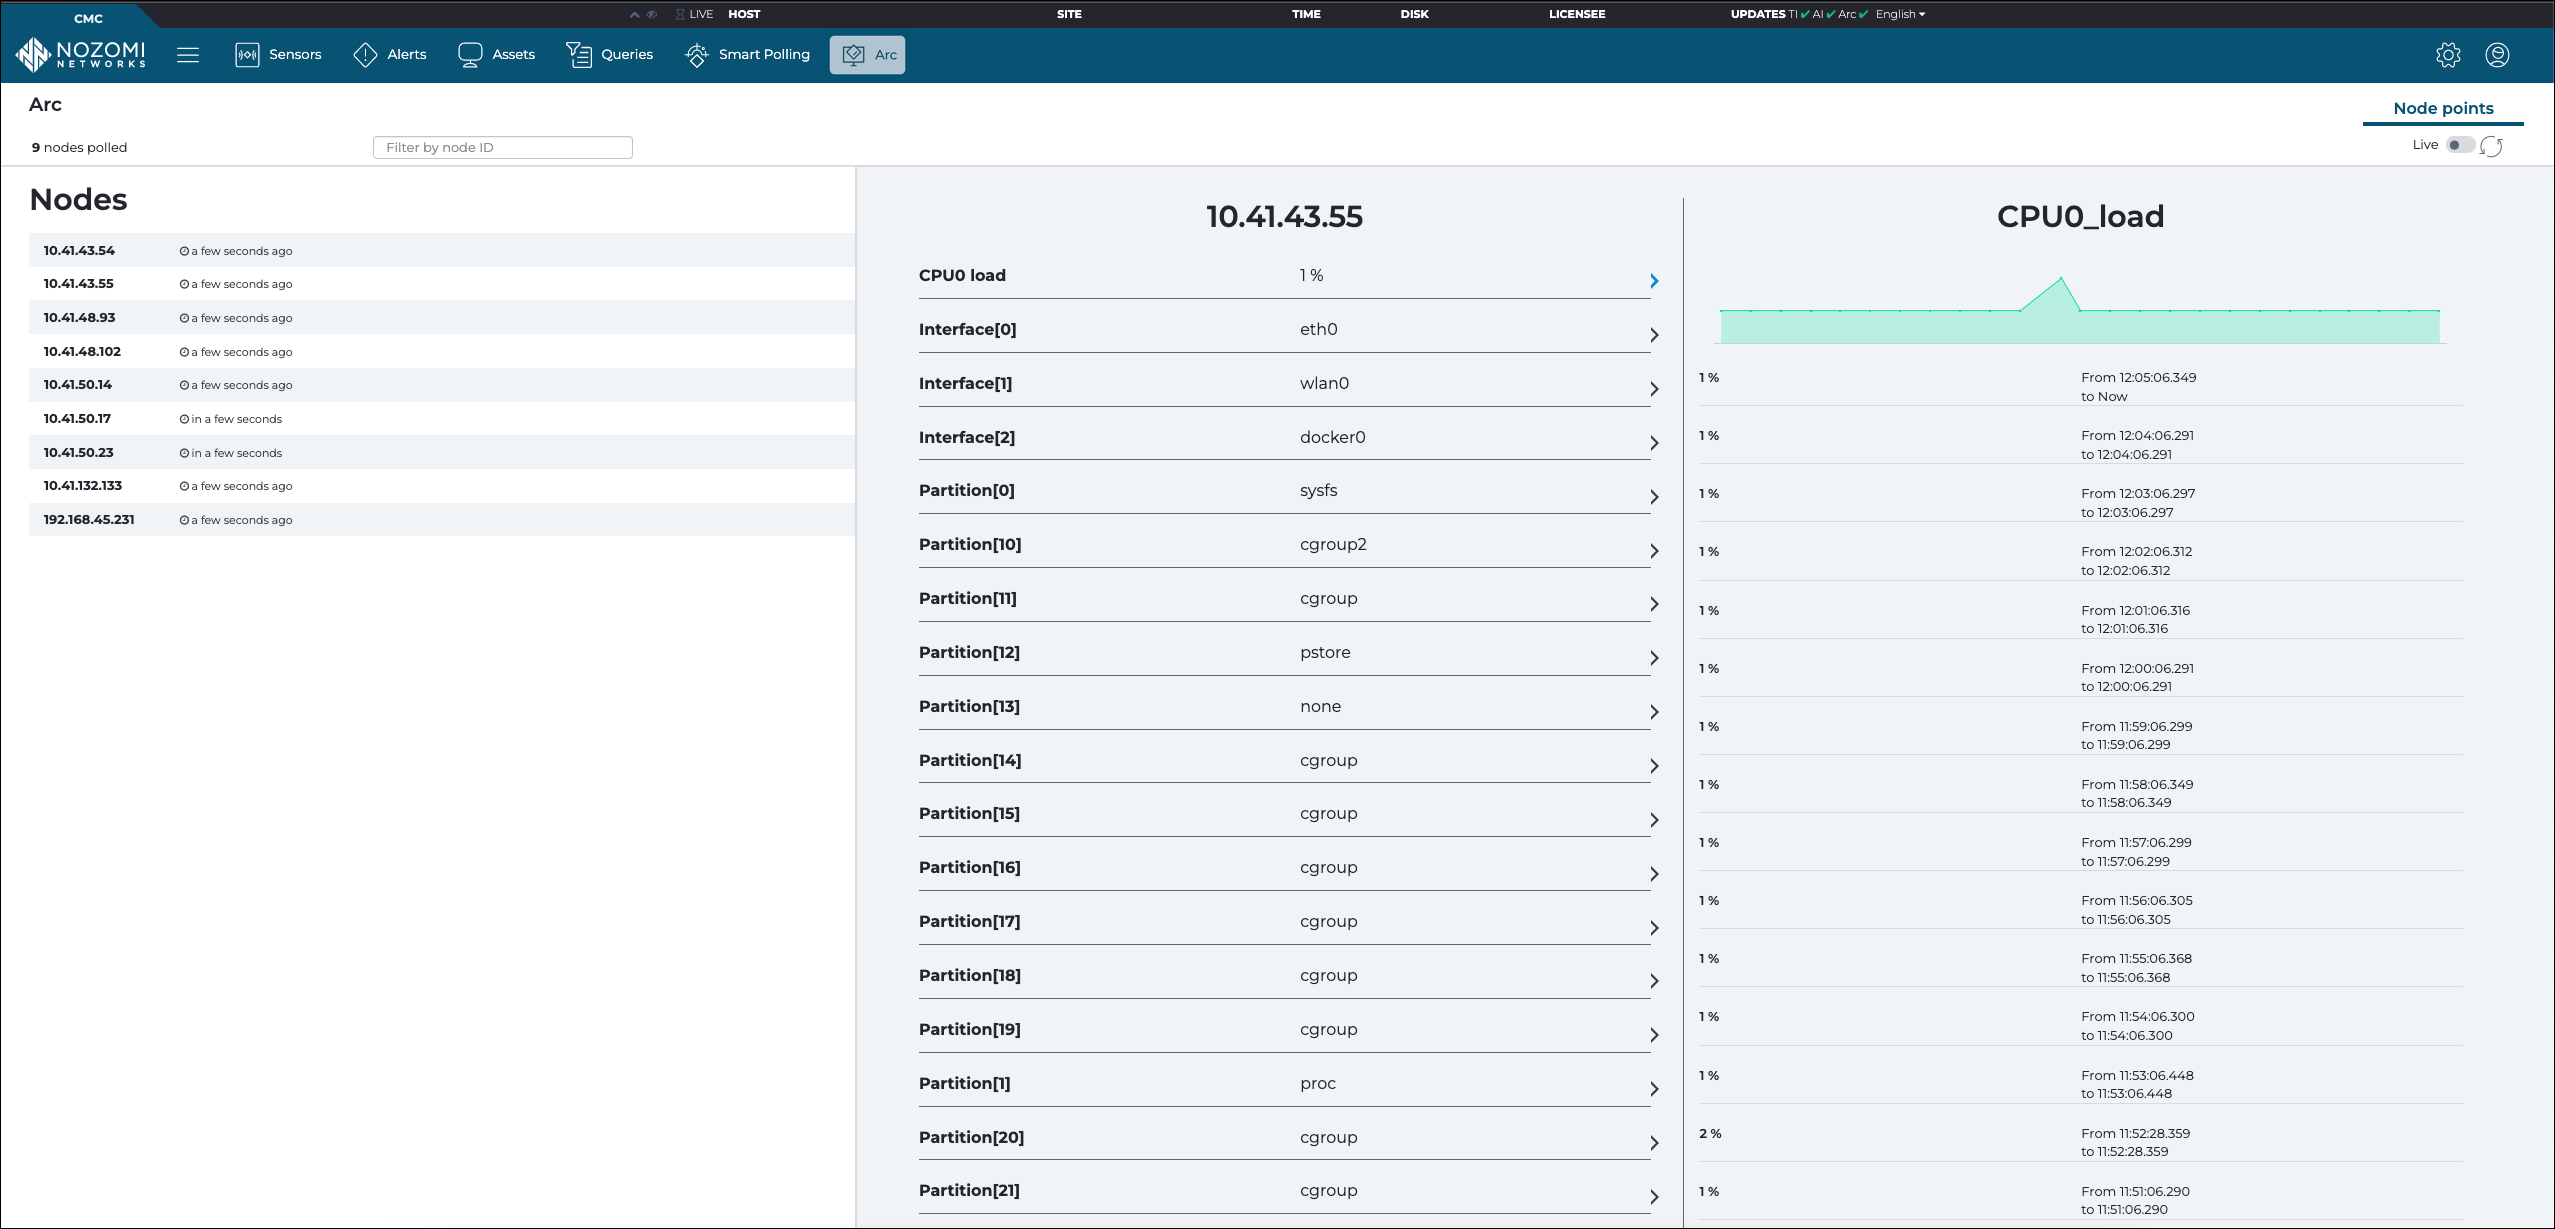Expand the CPU0 load row chevron
Screen dimensions: 2555x1229
point(1654,281)
